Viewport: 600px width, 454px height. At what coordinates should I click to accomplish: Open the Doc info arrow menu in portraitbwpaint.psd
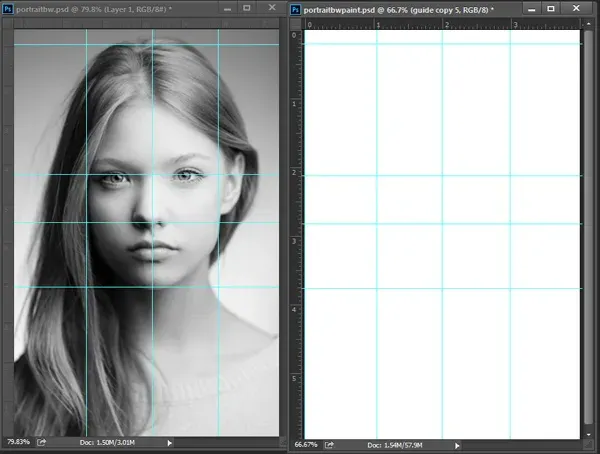click(x=457, y=446)
